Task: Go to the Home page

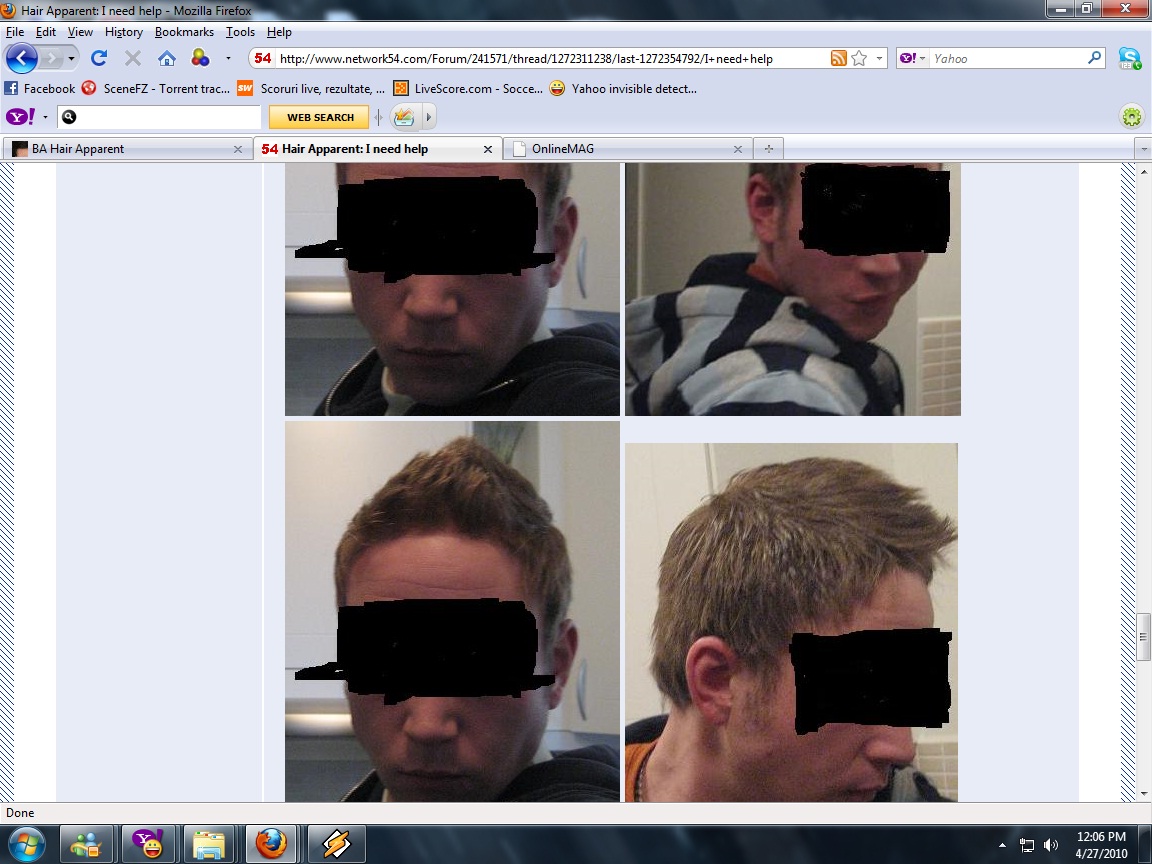Action: coord(166,58)
